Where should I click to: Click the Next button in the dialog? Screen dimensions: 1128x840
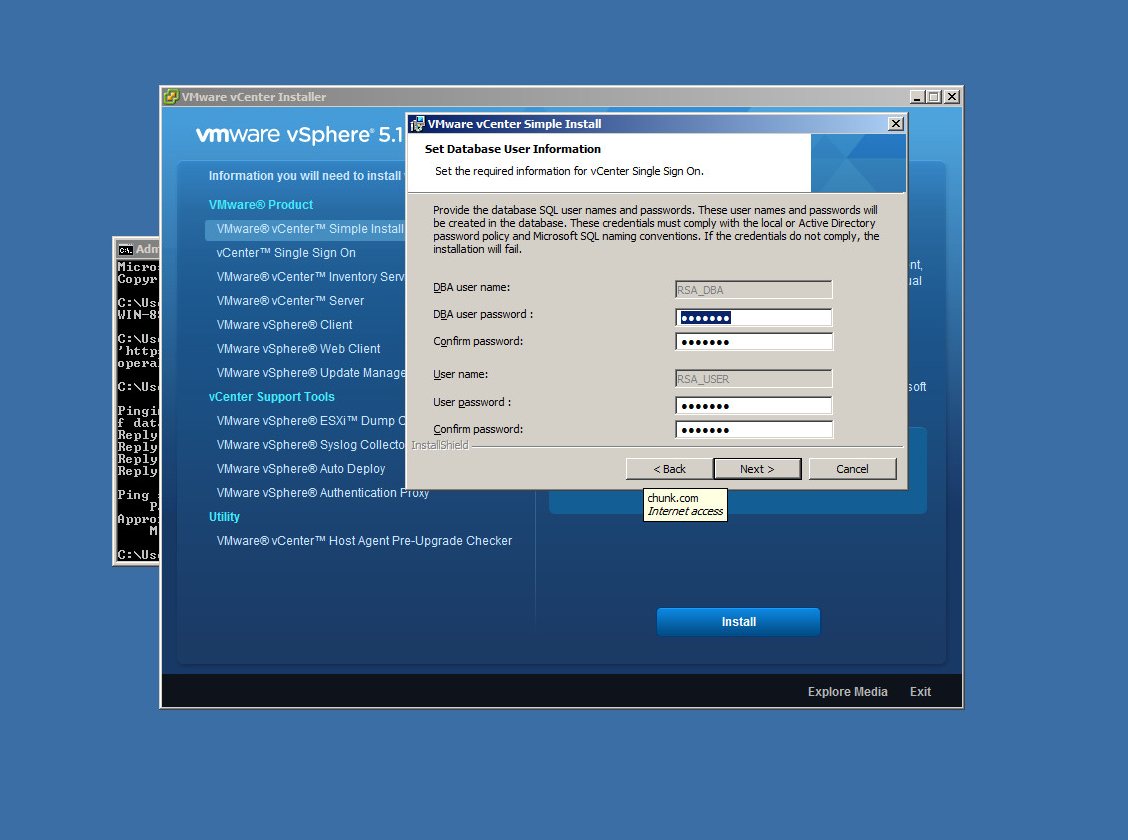coord(757,469)
